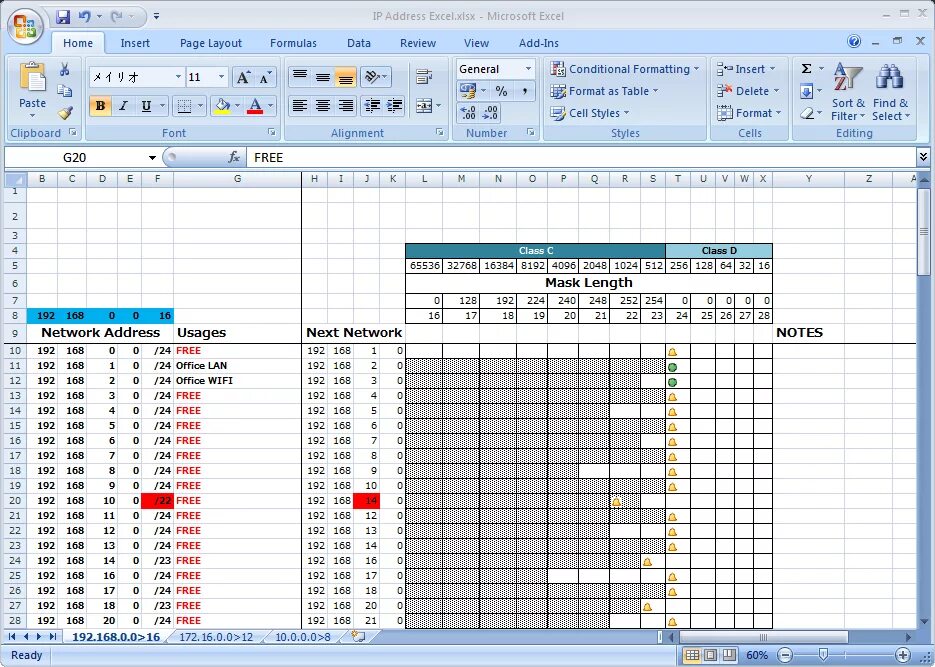Apply italic formatting from Font group
Viewport: 935px width, 667px height.
[x=123, y=104]
